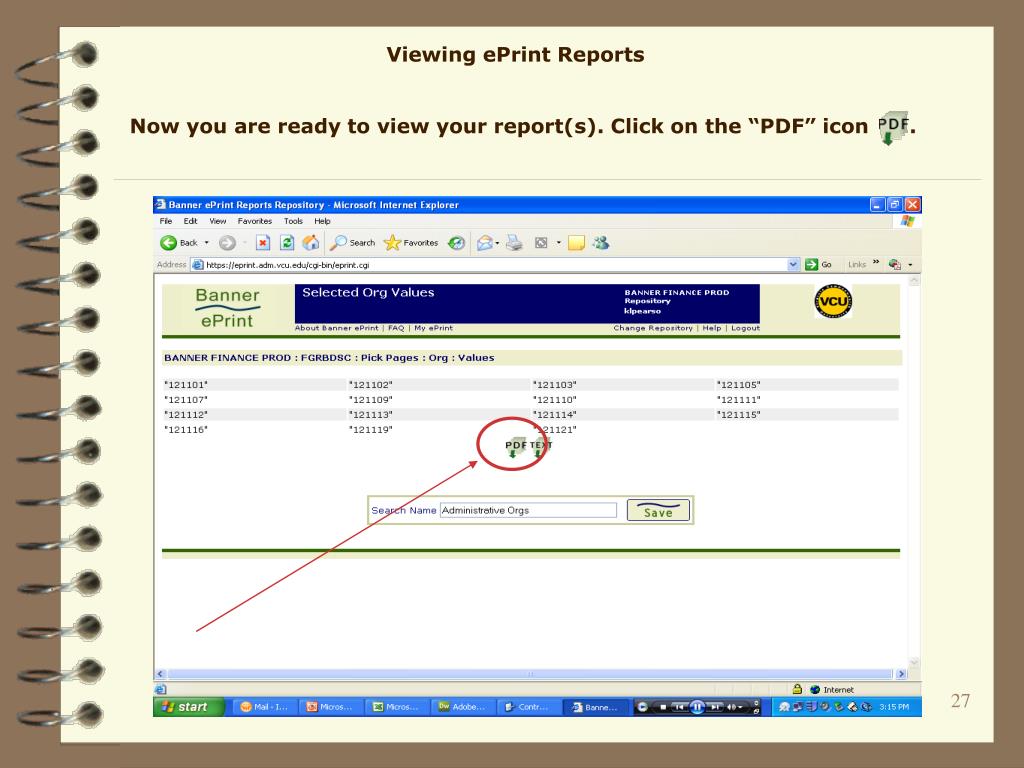Screen dimensions: 1024x768
Task: Click the media player Previous track button
Action: pyautogui.click(x=679, y=707)
